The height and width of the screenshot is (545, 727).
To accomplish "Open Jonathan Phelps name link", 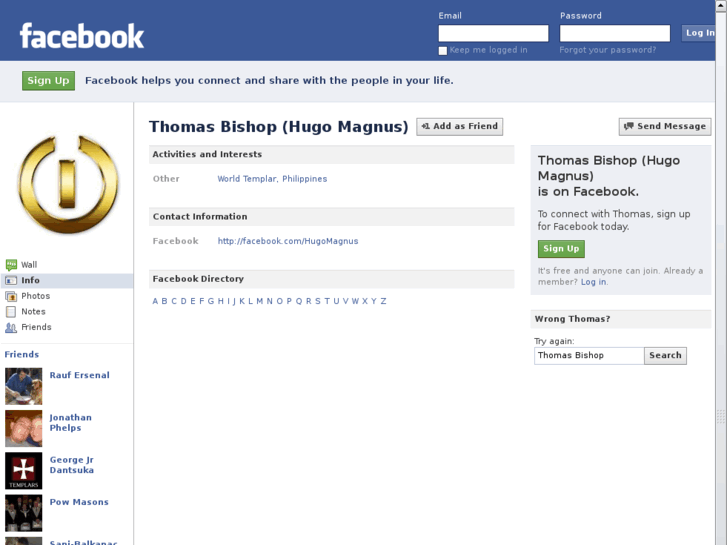I will [x=70, y=423].
